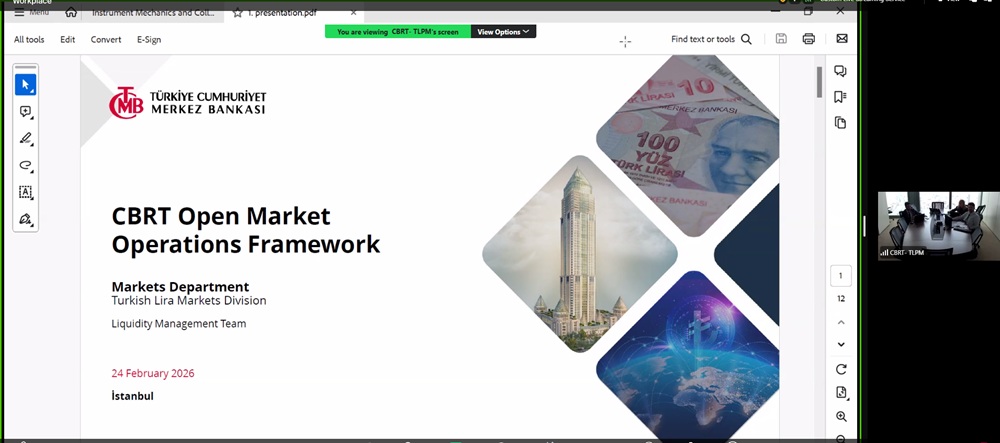
Task: Show the bookmarks panel
Action: (840, 97)
